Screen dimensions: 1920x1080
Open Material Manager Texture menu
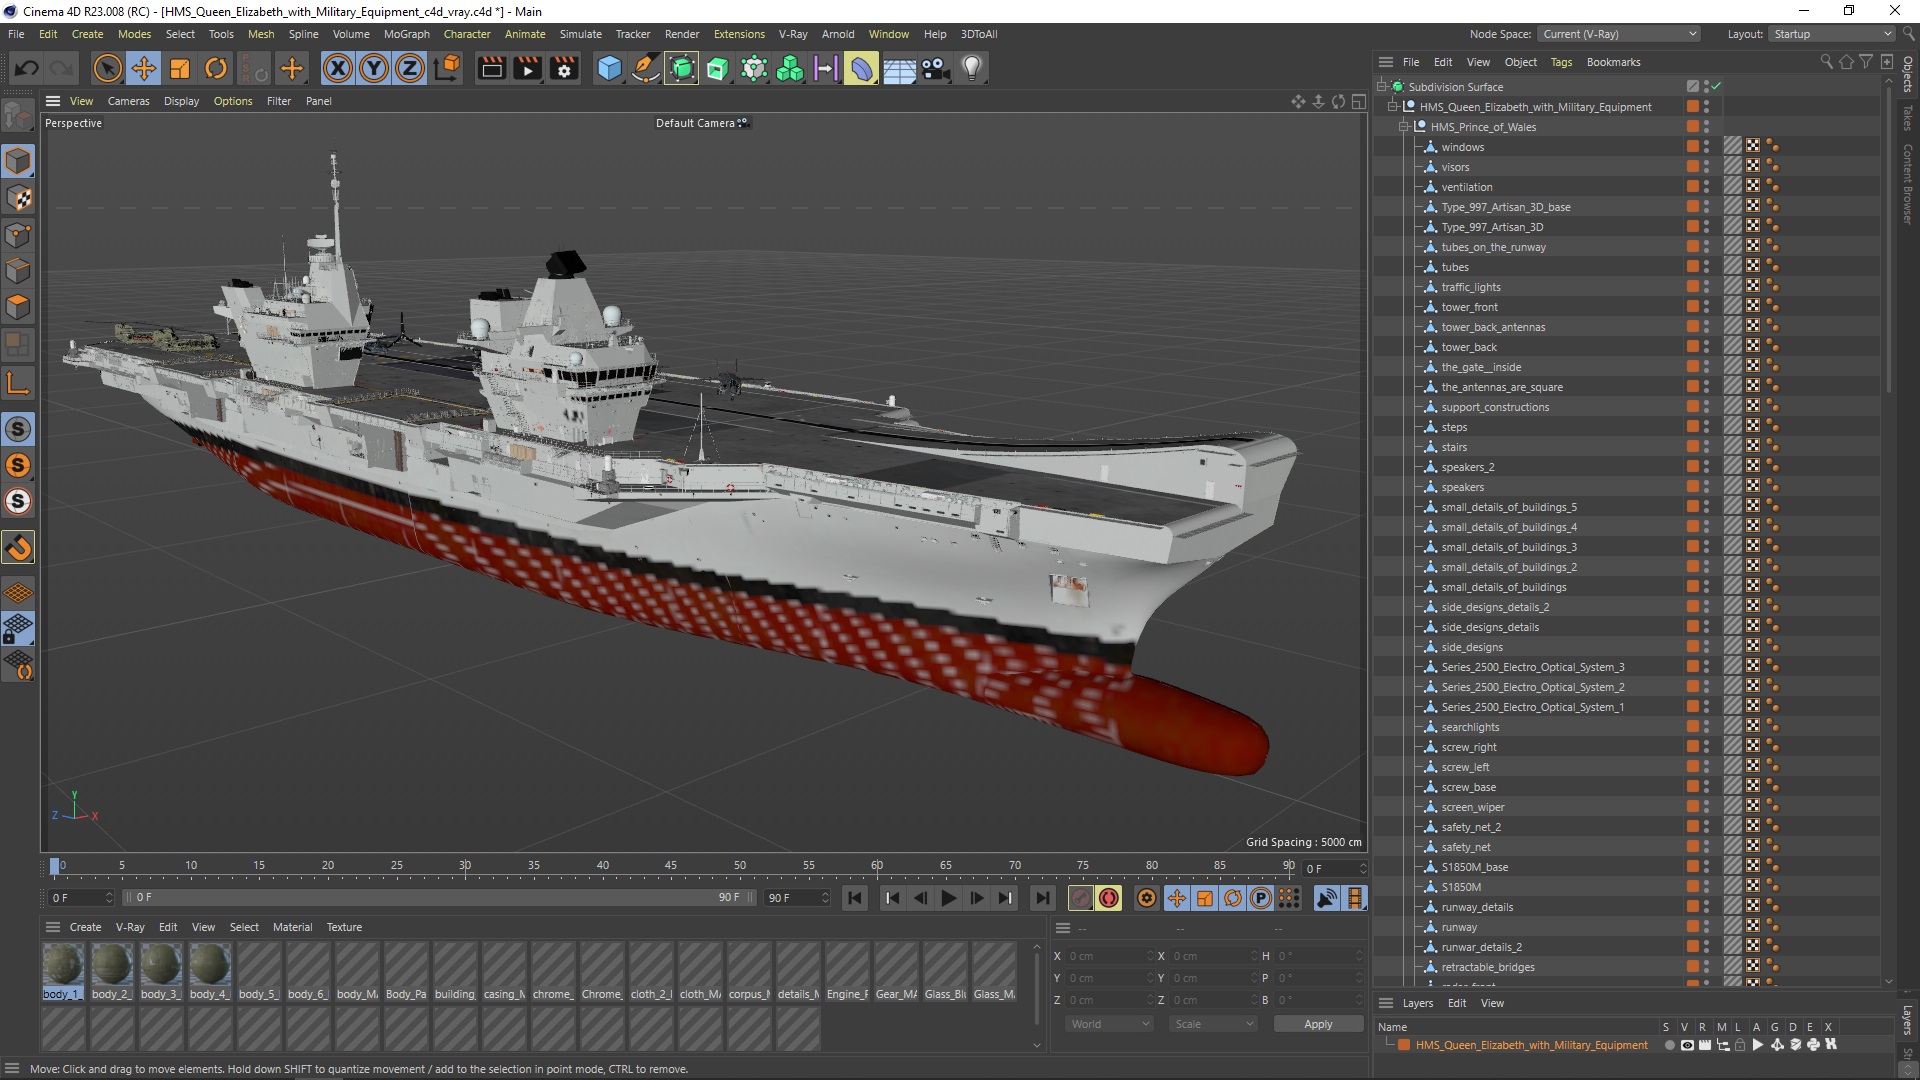tap(344, 927)
